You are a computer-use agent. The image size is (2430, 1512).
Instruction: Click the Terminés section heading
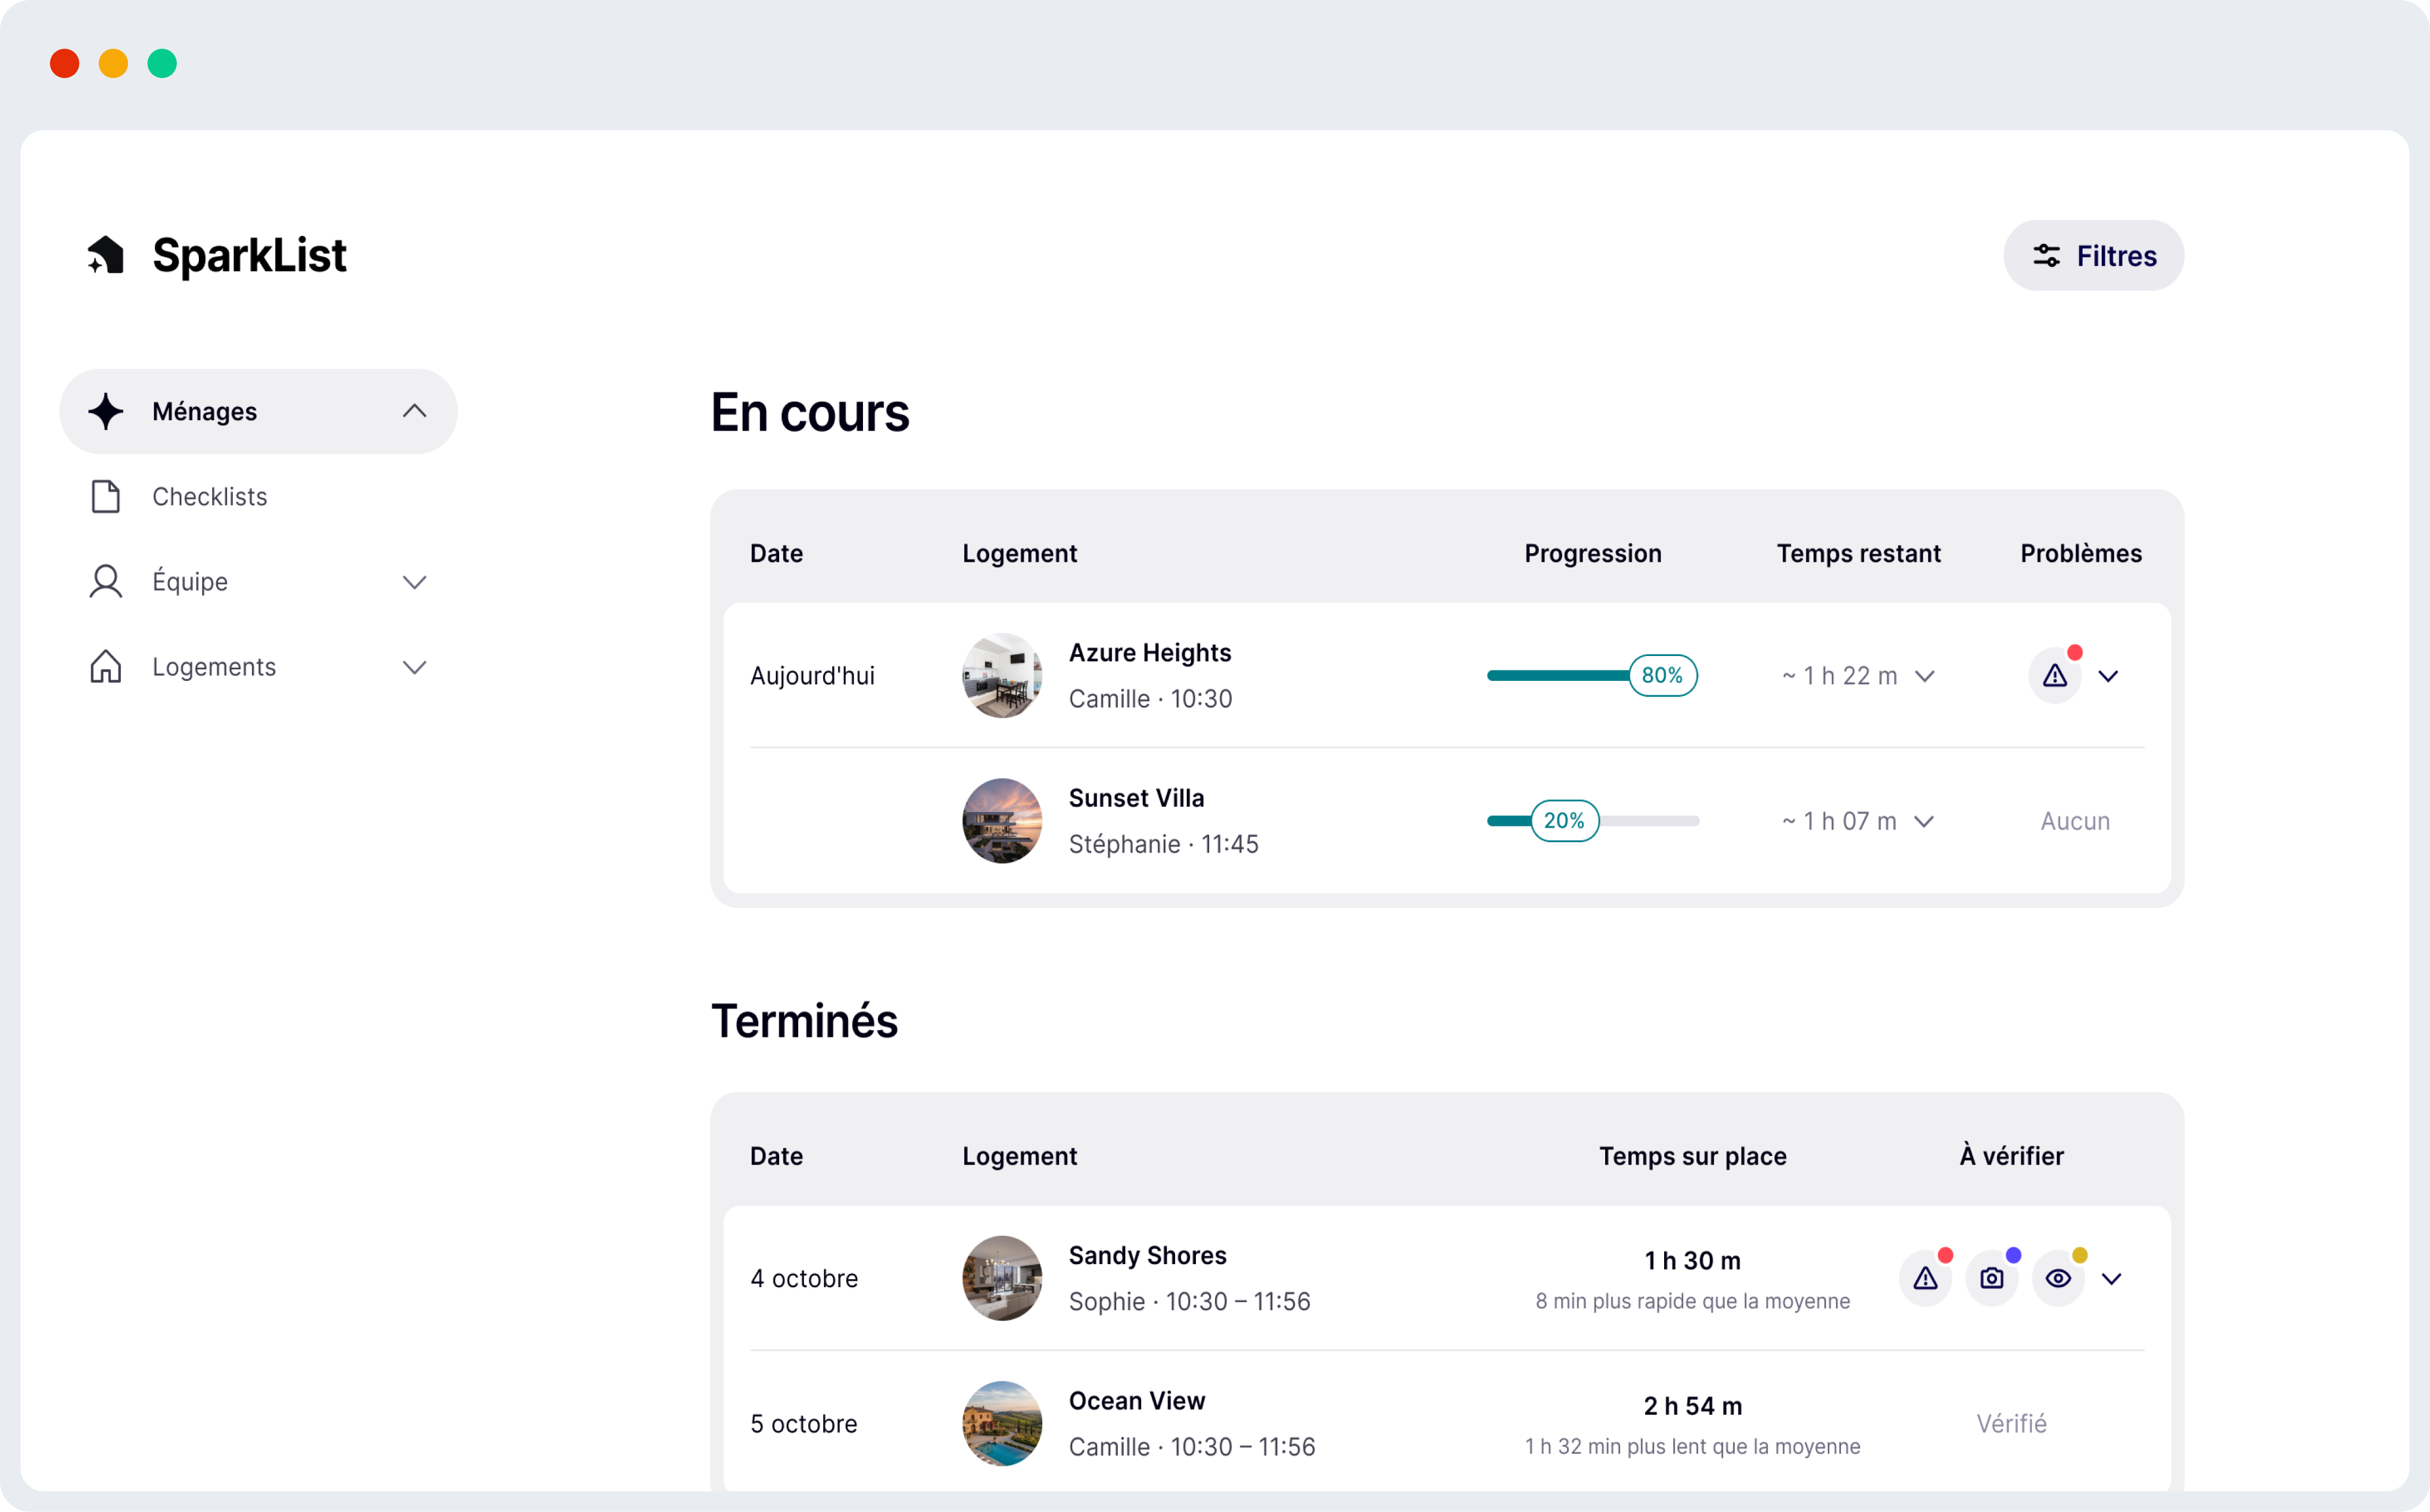click(805, 1021)
